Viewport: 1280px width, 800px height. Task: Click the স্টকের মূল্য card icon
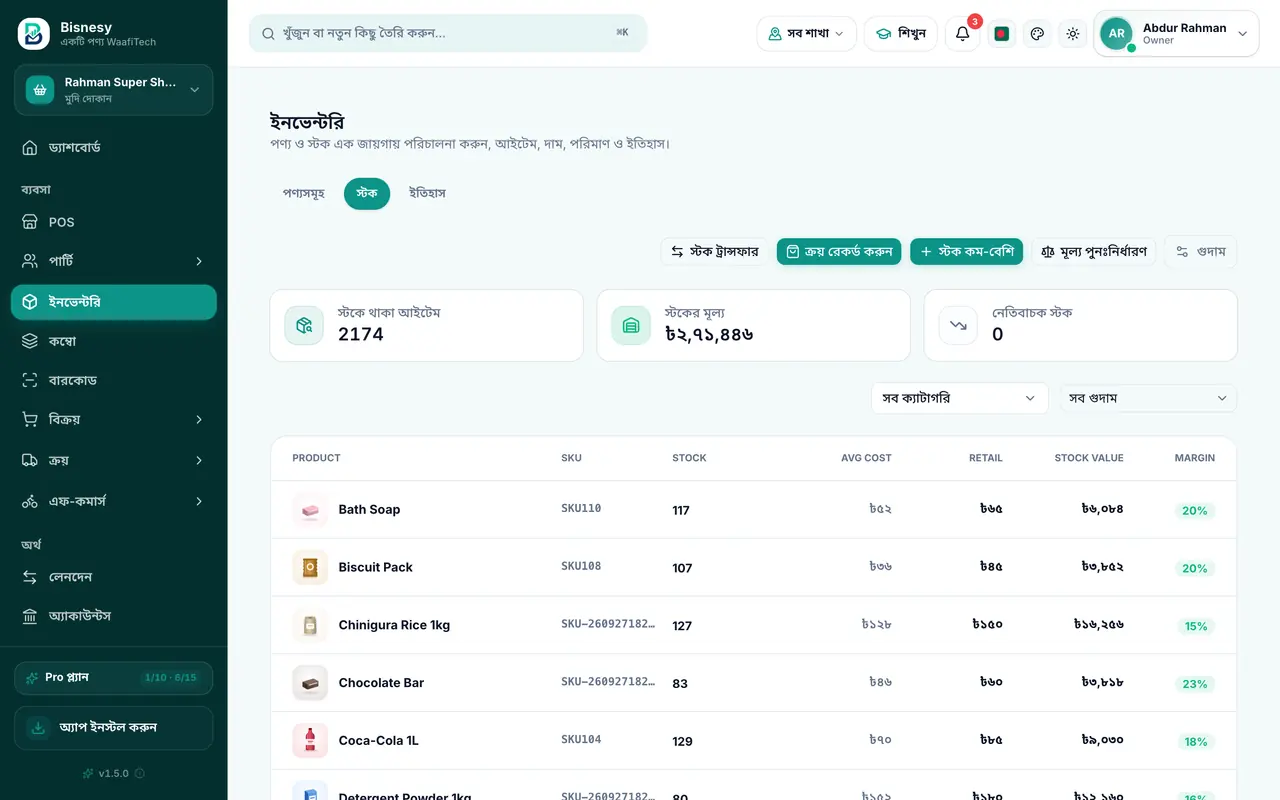pyautogui.click(x=631, y=325)
